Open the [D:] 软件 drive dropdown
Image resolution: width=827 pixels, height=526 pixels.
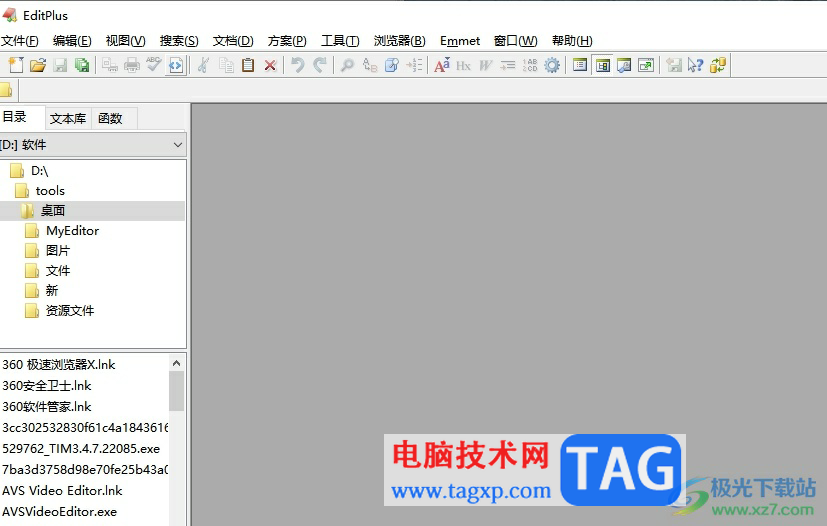(x=92, y=145)
